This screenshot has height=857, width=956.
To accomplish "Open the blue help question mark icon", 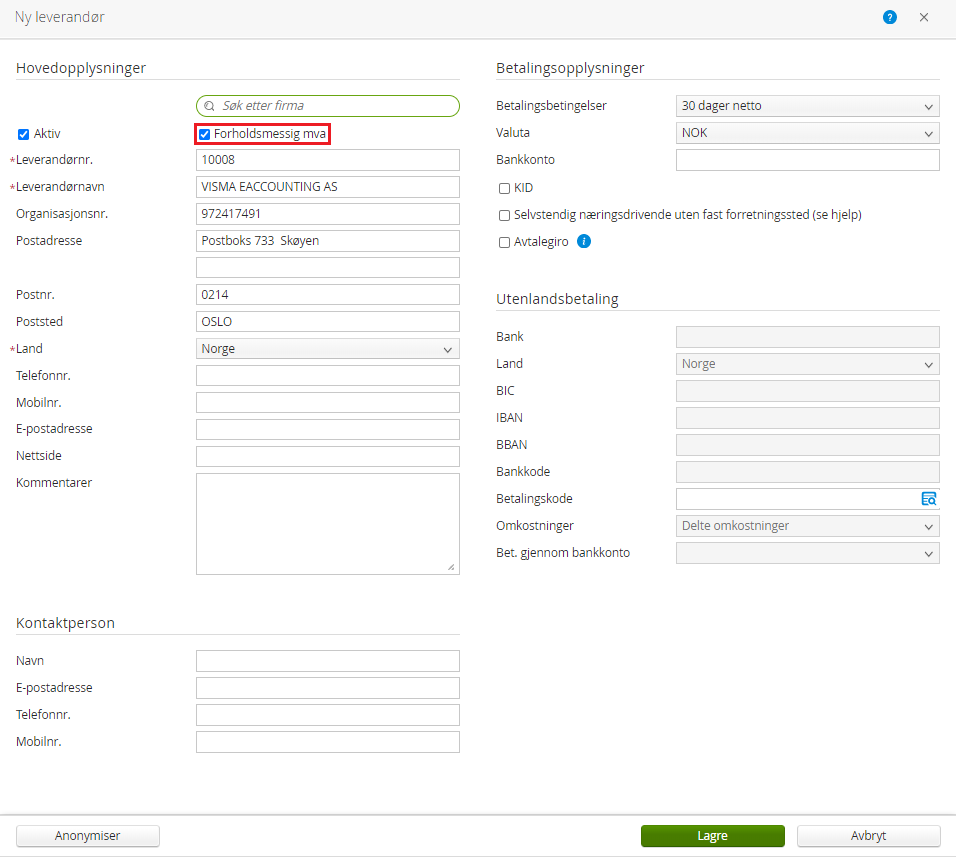I will click(890, 17).
